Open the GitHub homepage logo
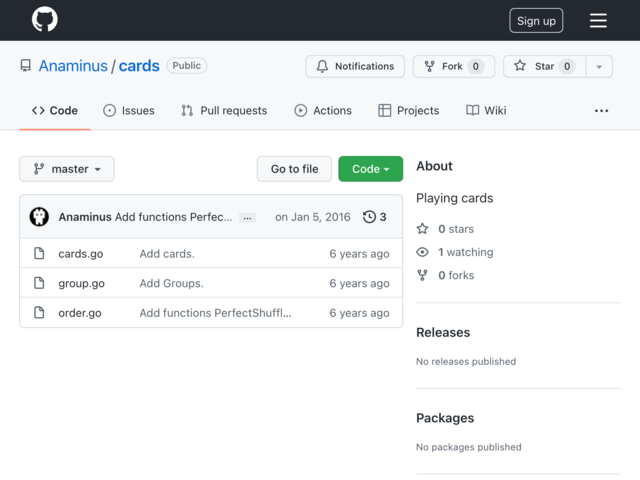The image size is (640, 480). [x=44, y=20]
